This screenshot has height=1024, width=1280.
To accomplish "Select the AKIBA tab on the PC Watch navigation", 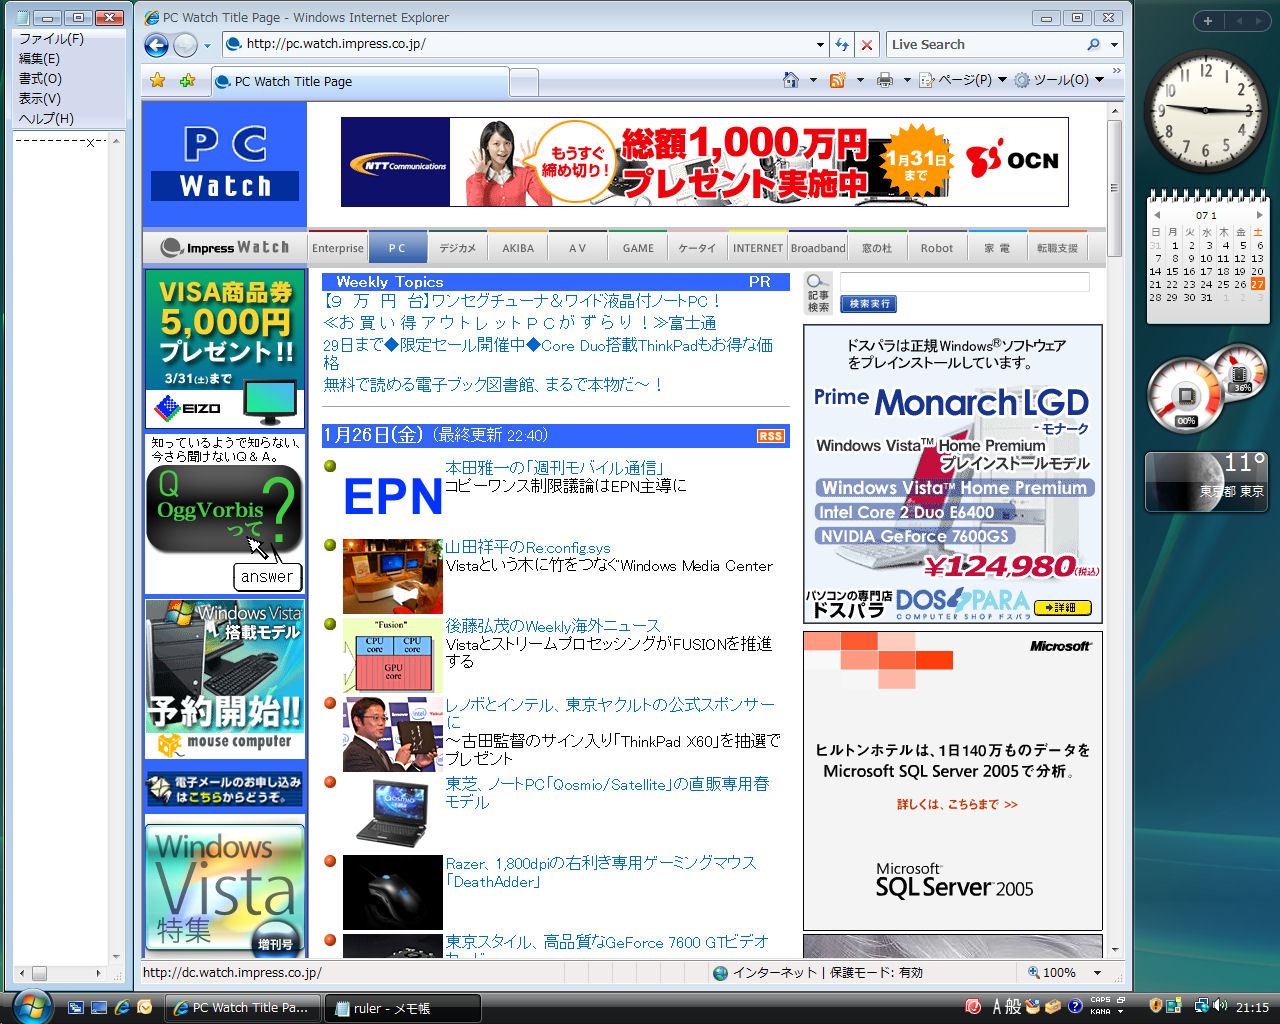I will [x=517, y=246].
